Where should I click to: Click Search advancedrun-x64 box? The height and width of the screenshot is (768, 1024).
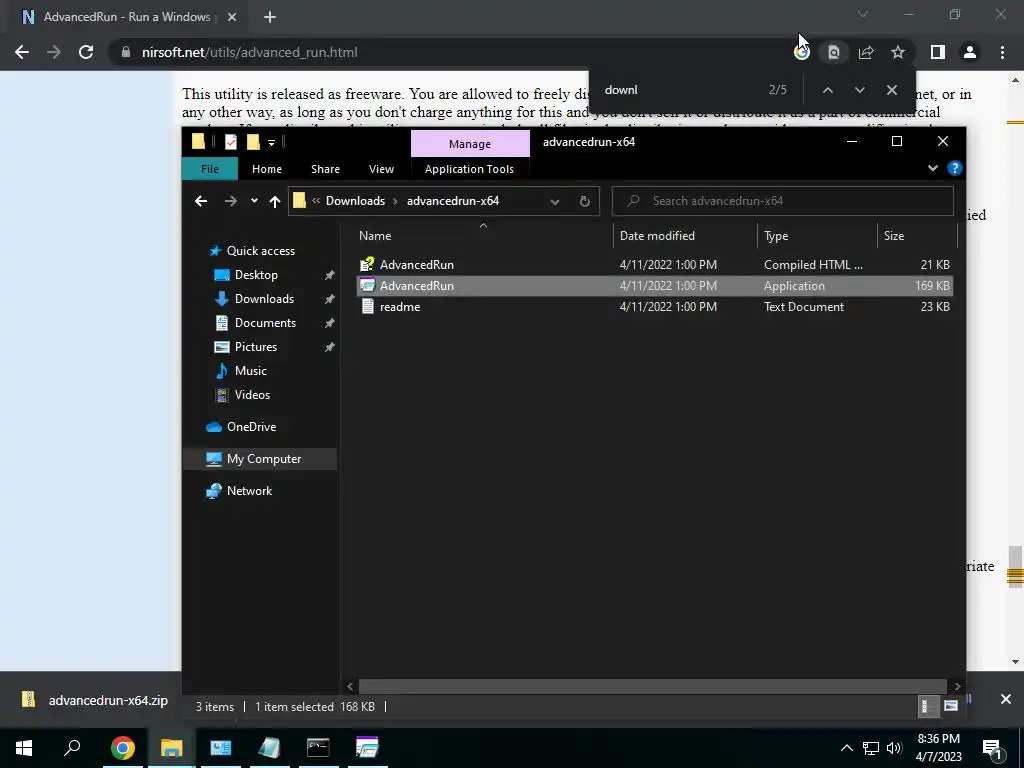coord(782,201)
